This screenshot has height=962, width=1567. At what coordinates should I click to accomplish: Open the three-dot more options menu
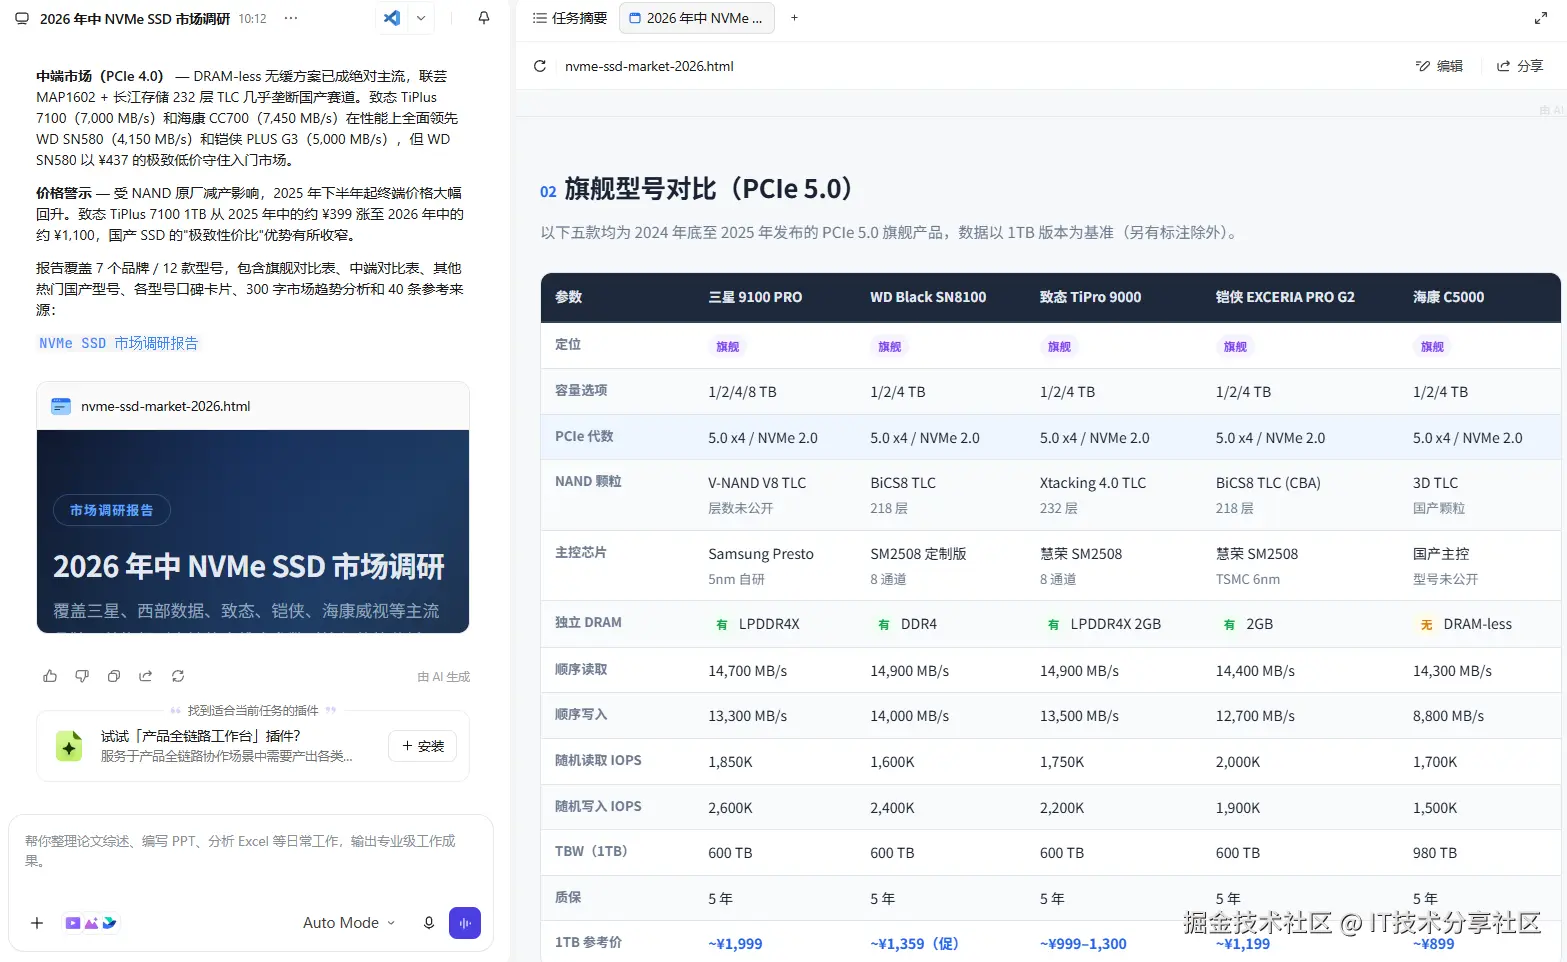[x=291, y=18]
